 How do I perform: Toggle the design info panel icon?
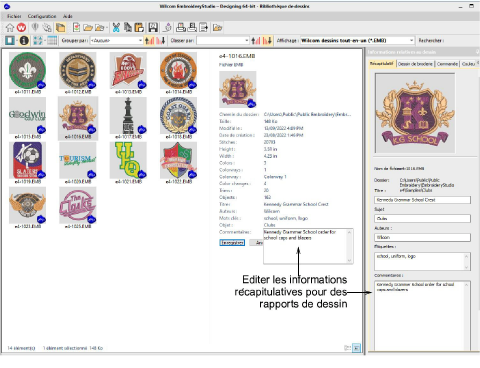pyautogui.click(x=24, y=40)
